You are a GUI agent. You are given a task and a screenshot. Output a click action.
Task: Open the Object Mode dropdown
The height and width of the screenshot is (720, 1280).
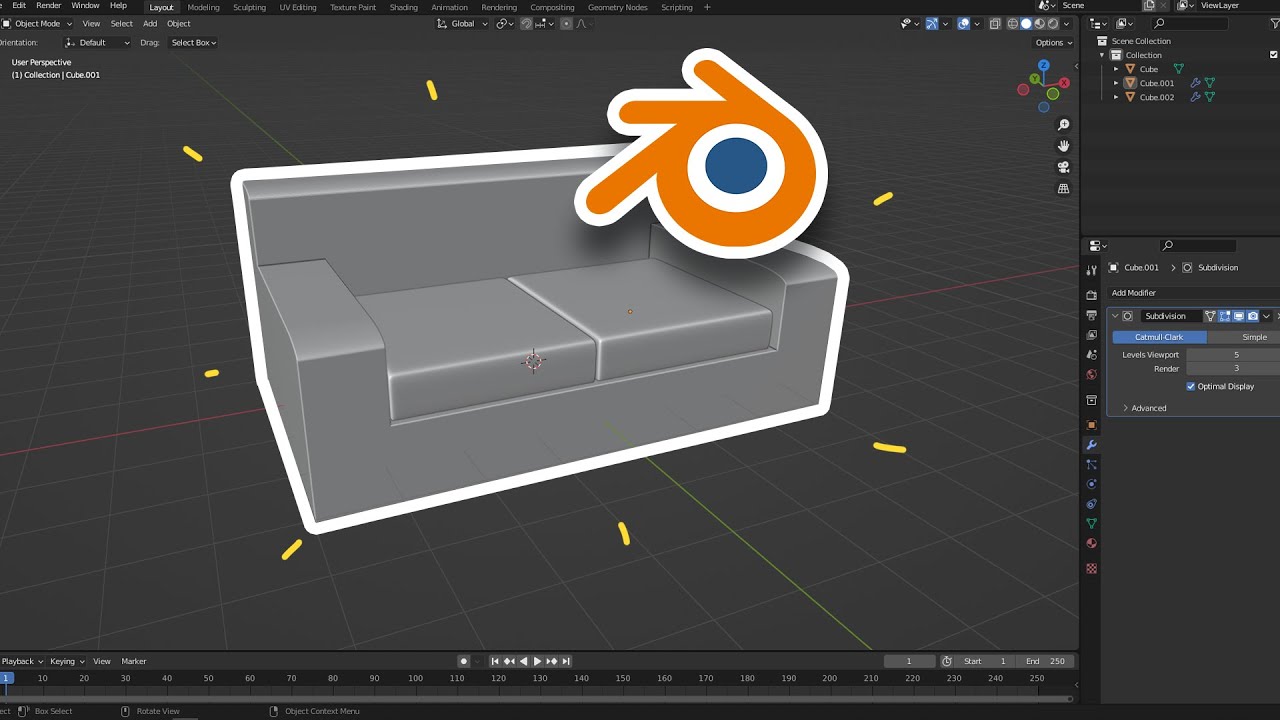click(37, 24)
